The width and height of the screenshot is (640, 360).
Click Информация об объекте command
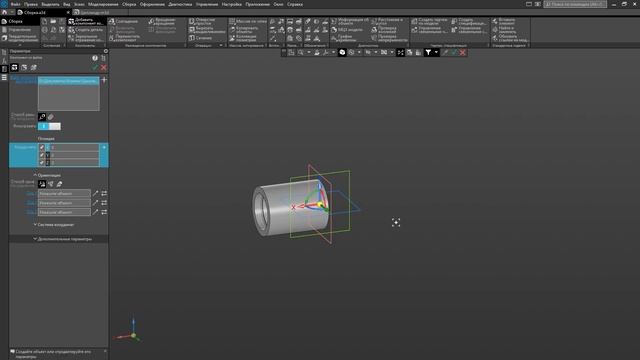(x=350, y=21)
